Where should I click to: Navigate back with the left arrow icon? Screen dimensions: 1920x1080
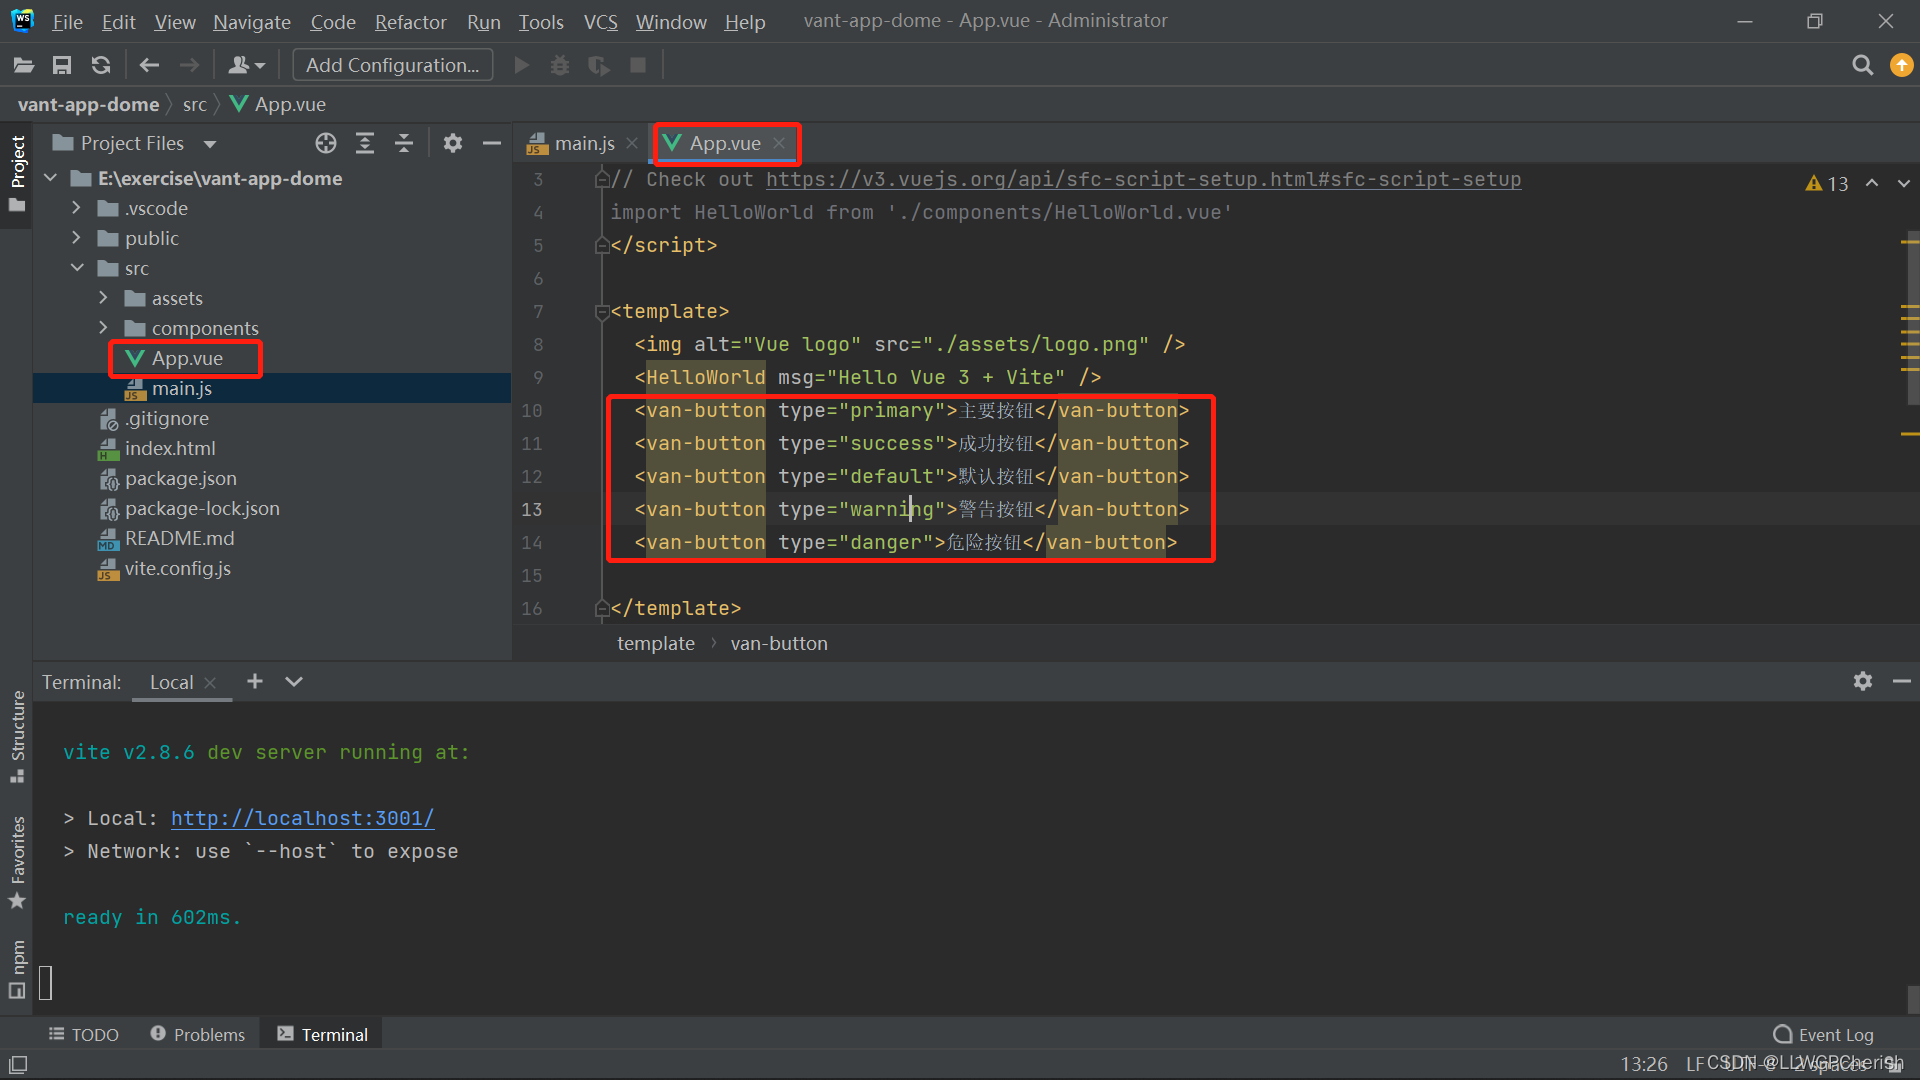(149, 64)
